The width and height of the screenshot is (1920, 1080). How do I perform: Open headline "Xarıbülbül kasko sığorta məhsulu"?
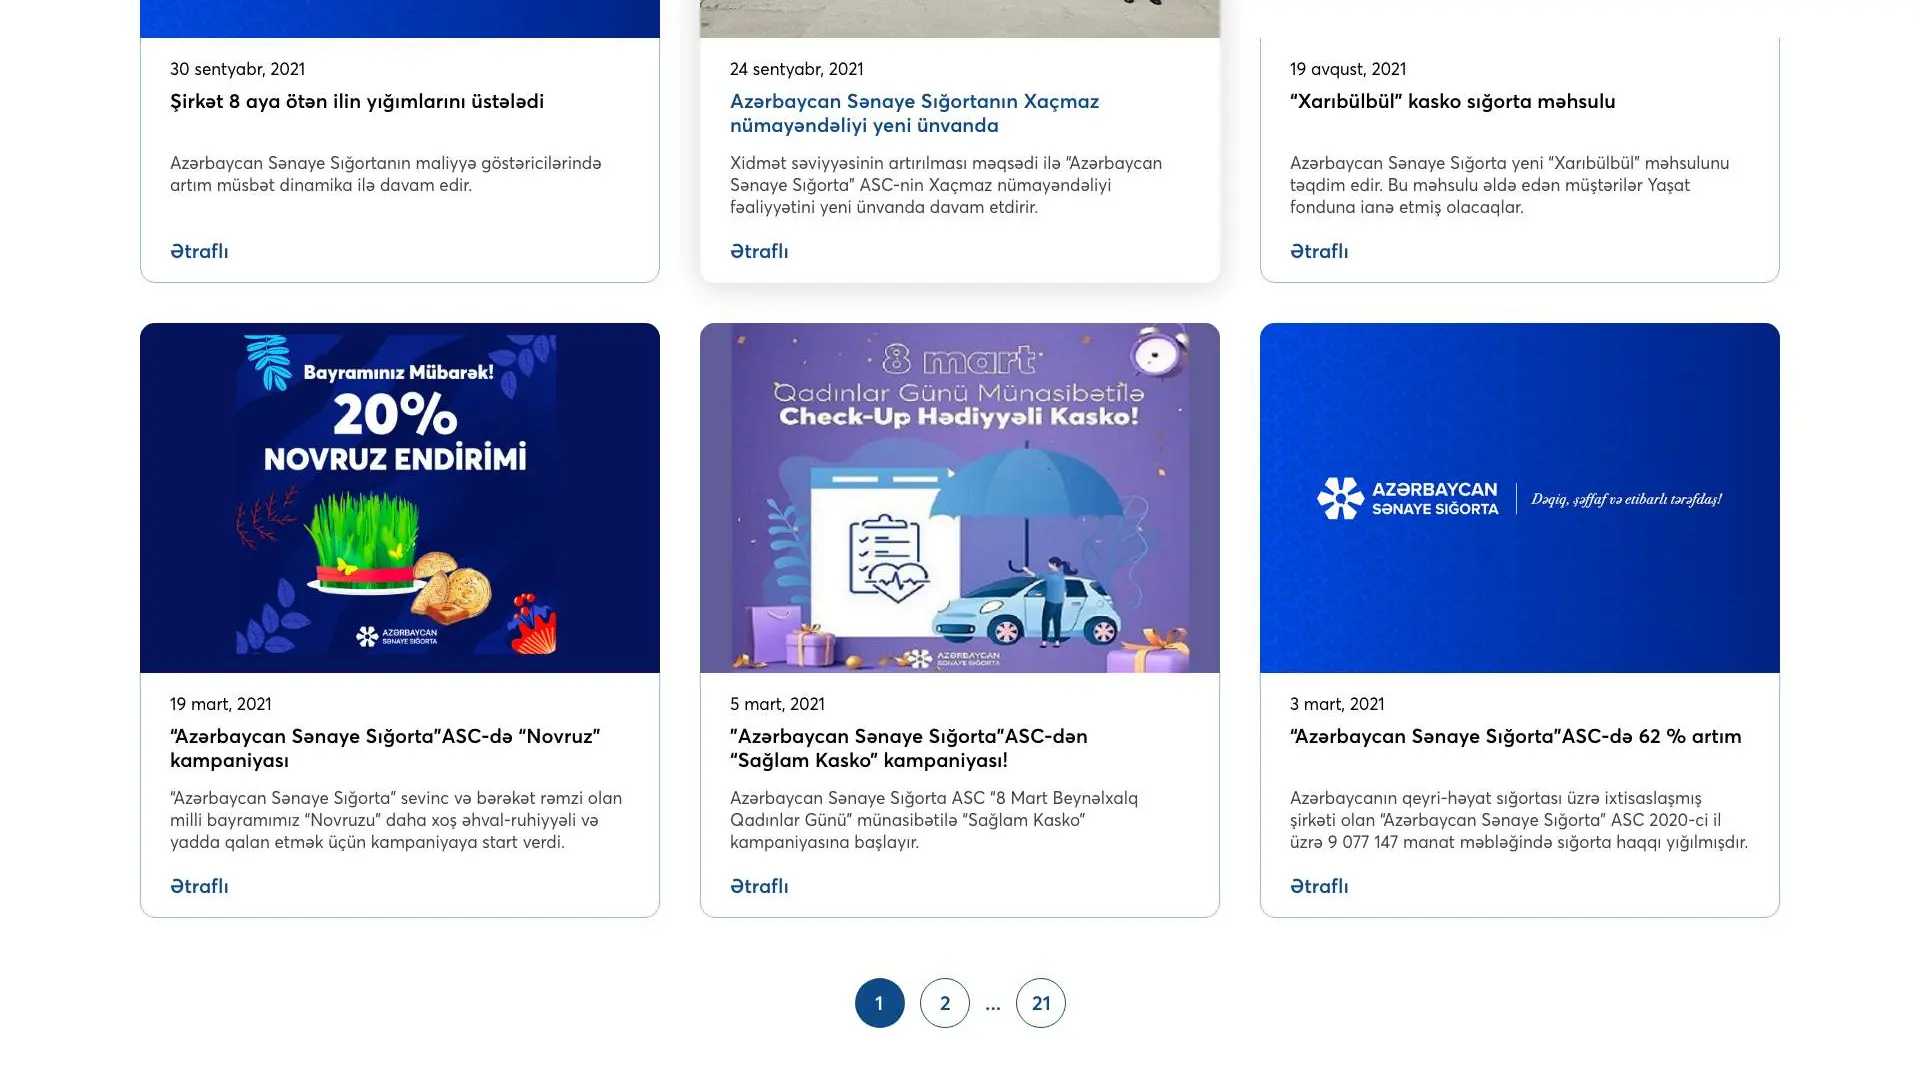tap(1453, 101)
